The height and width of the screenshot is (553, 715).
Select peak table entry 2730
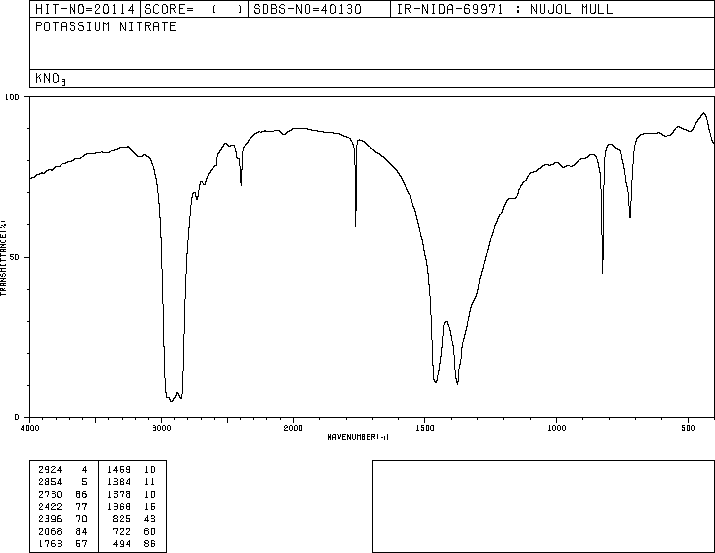50,494
